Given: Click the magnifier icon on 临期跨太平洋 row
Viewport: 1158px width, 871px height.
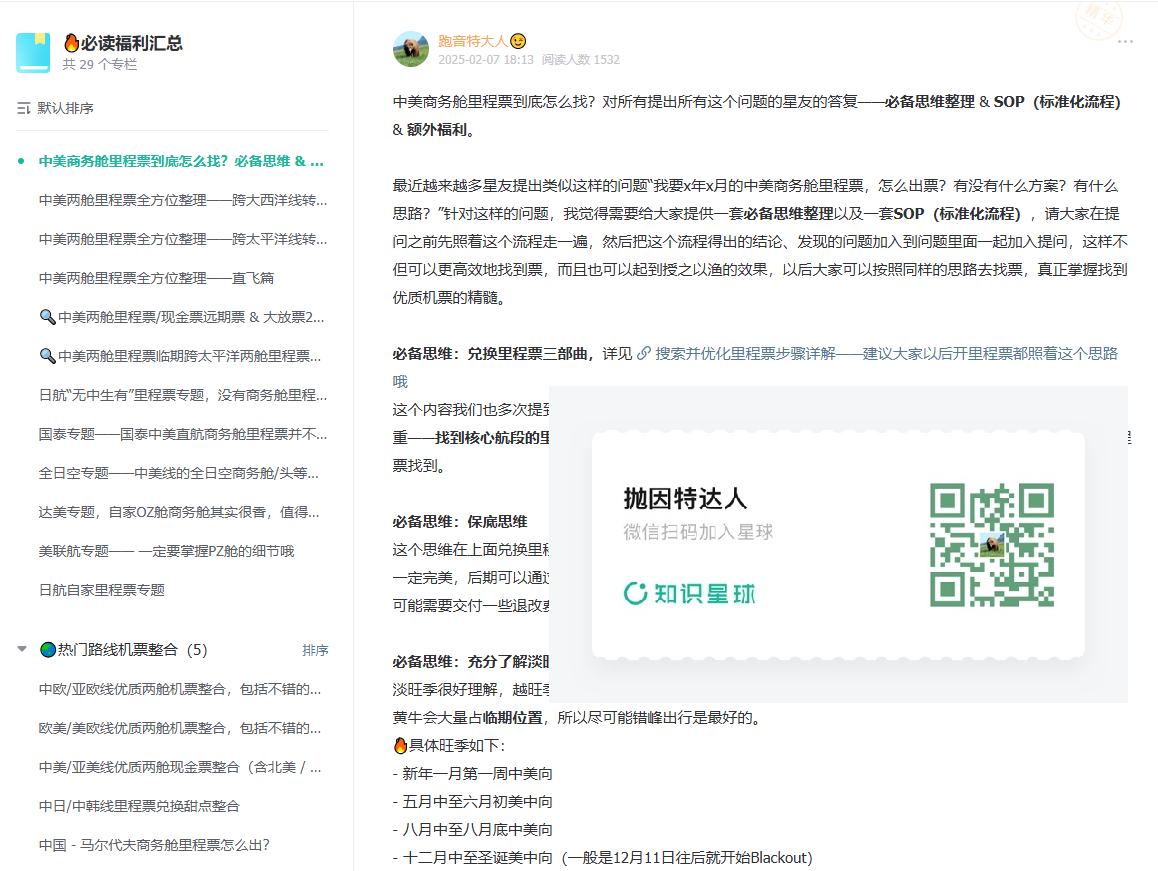Looking at the screenshot, I should tap(47, 356).
